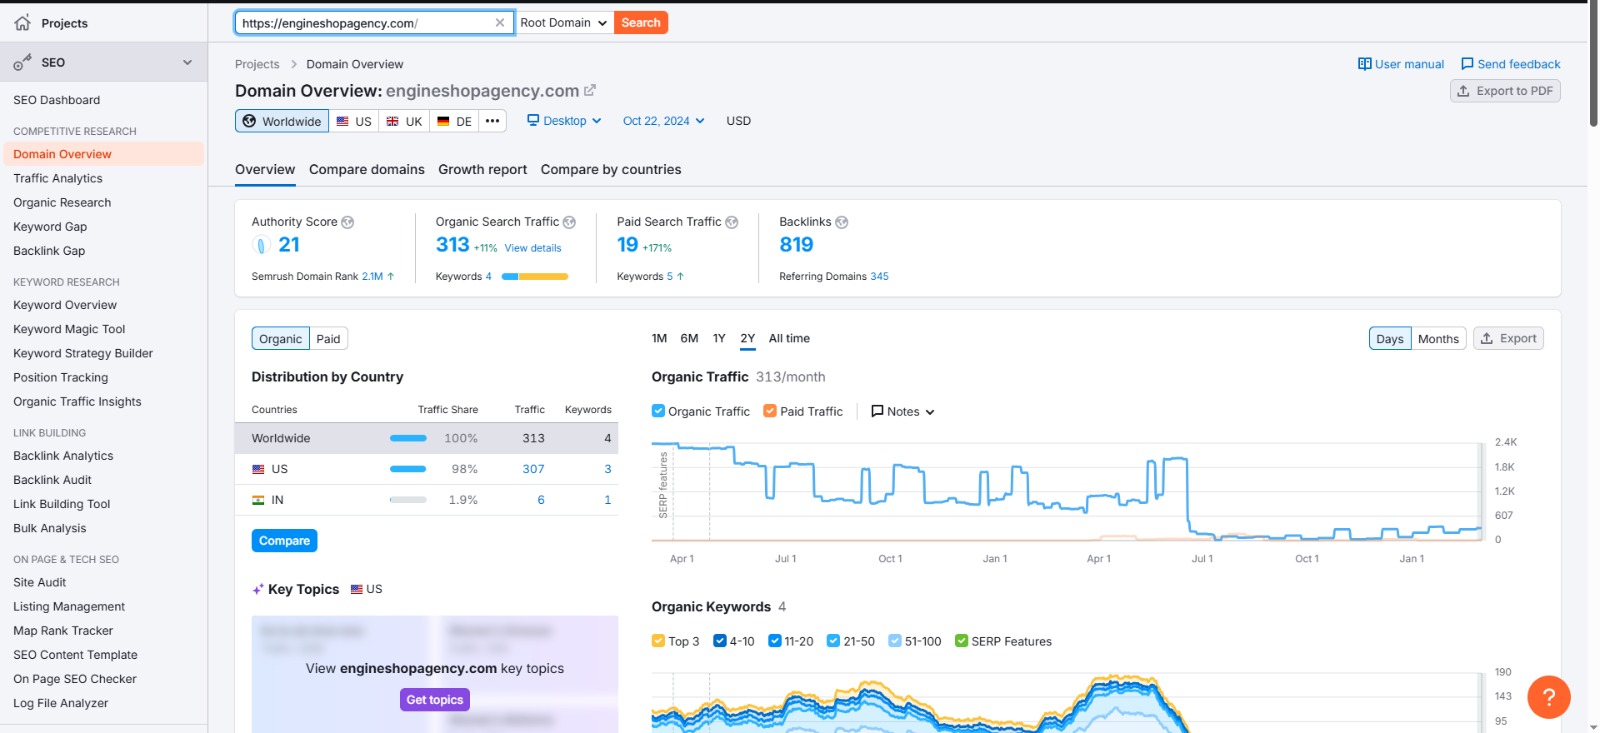Image resolution: width=1600 pixels, height=733 pixels.
Task: Click Semrush Domain Rank up arrow
Action: (x=390, y=277)
